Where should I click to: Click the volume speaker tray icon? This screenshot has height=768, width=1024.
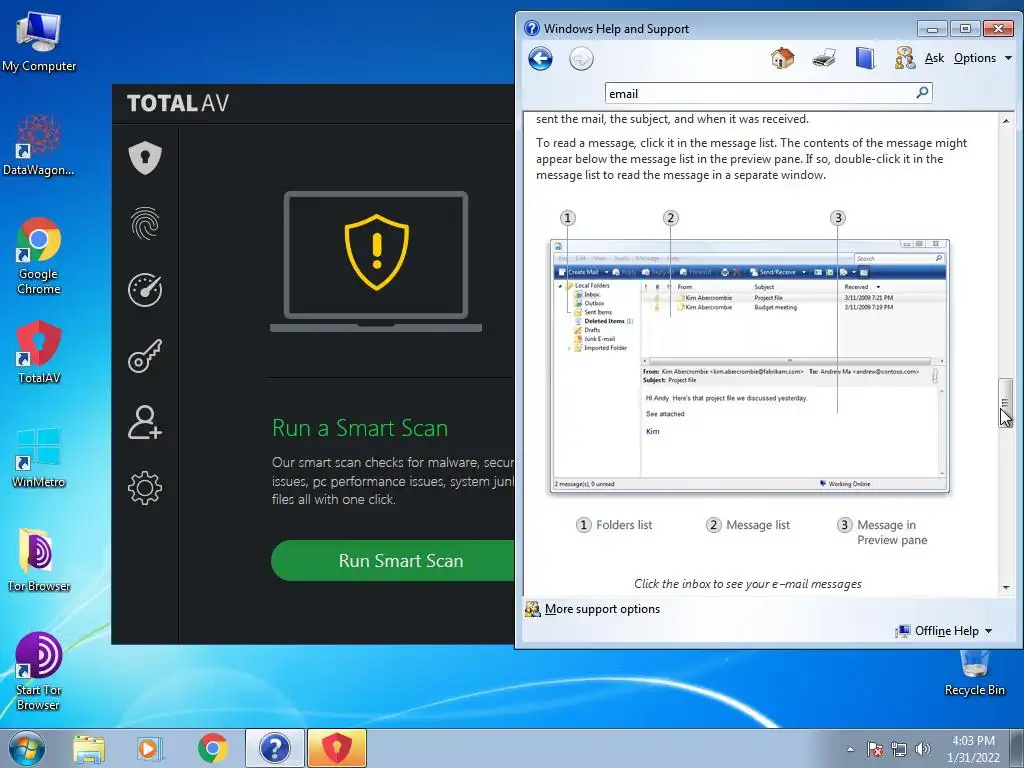pos(923,749)
